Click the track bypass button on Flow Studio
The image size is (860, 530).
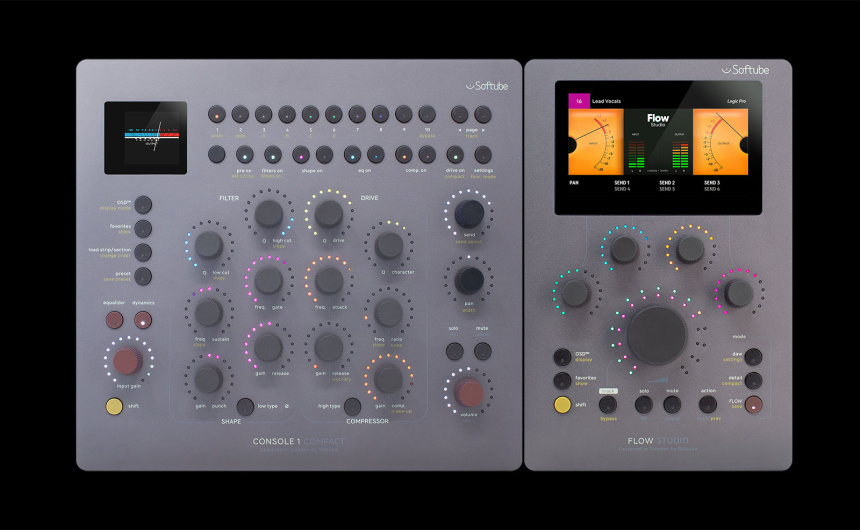608,404
